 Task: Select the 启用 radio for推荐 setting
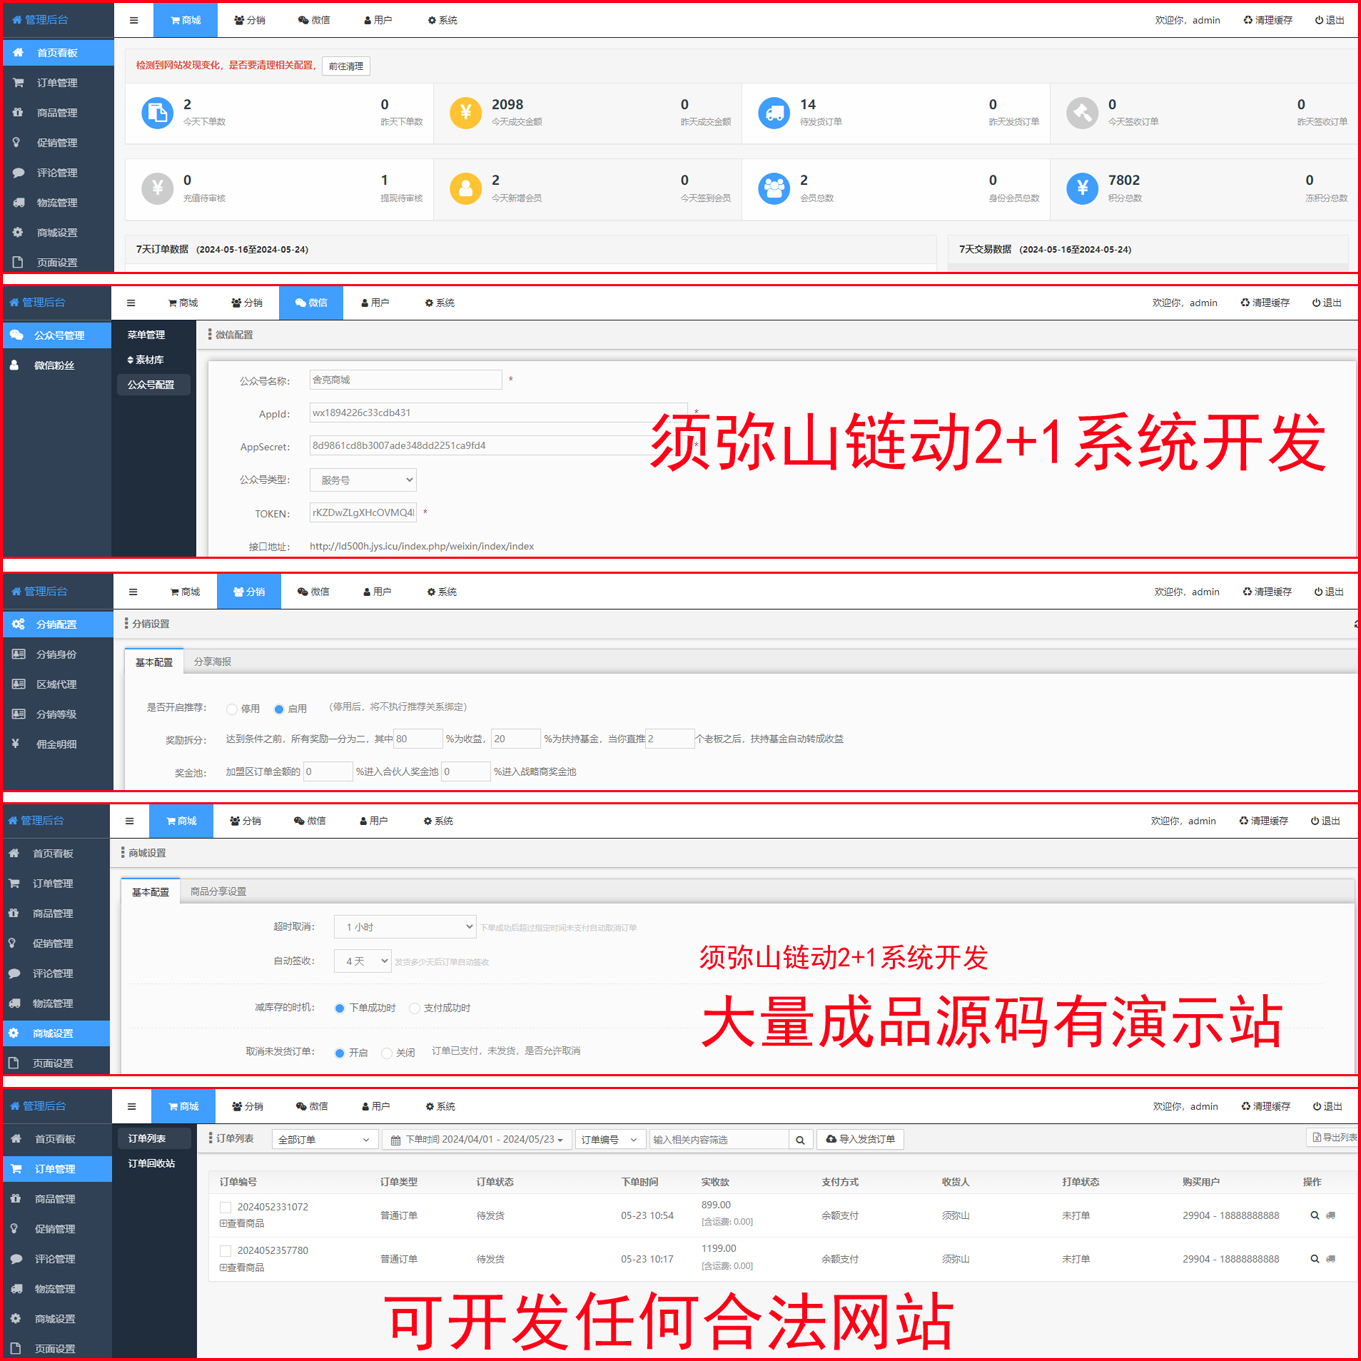click(279, 708)
